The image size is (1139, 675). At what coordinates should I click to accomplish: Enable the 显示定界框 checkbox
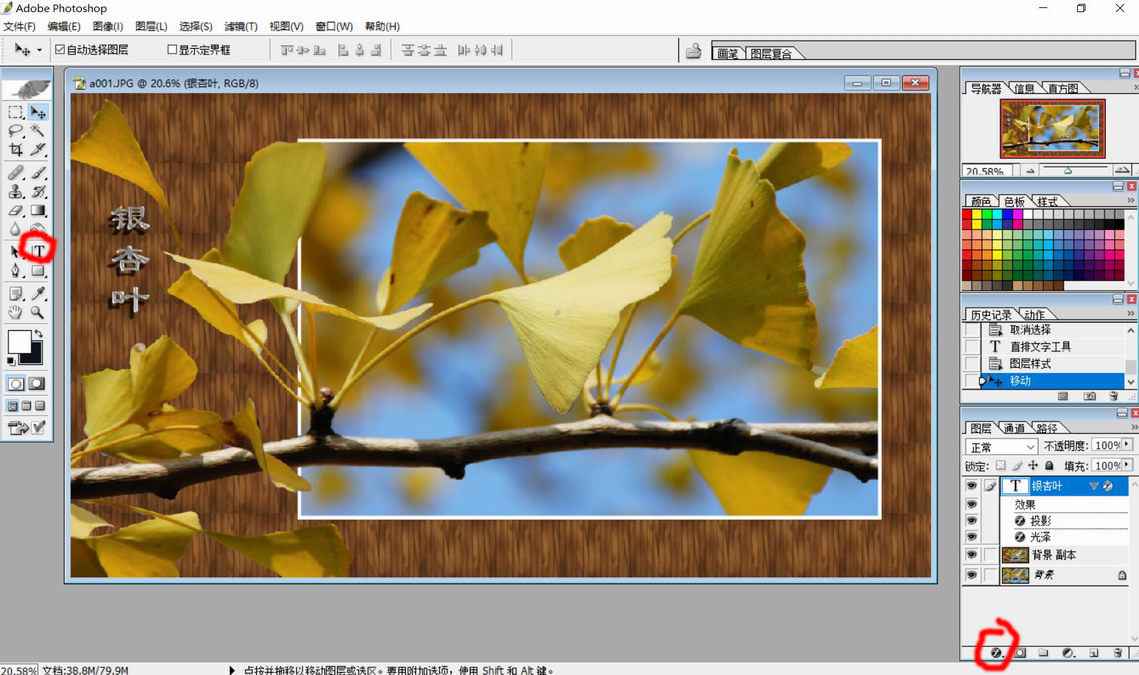coord(172,49)
